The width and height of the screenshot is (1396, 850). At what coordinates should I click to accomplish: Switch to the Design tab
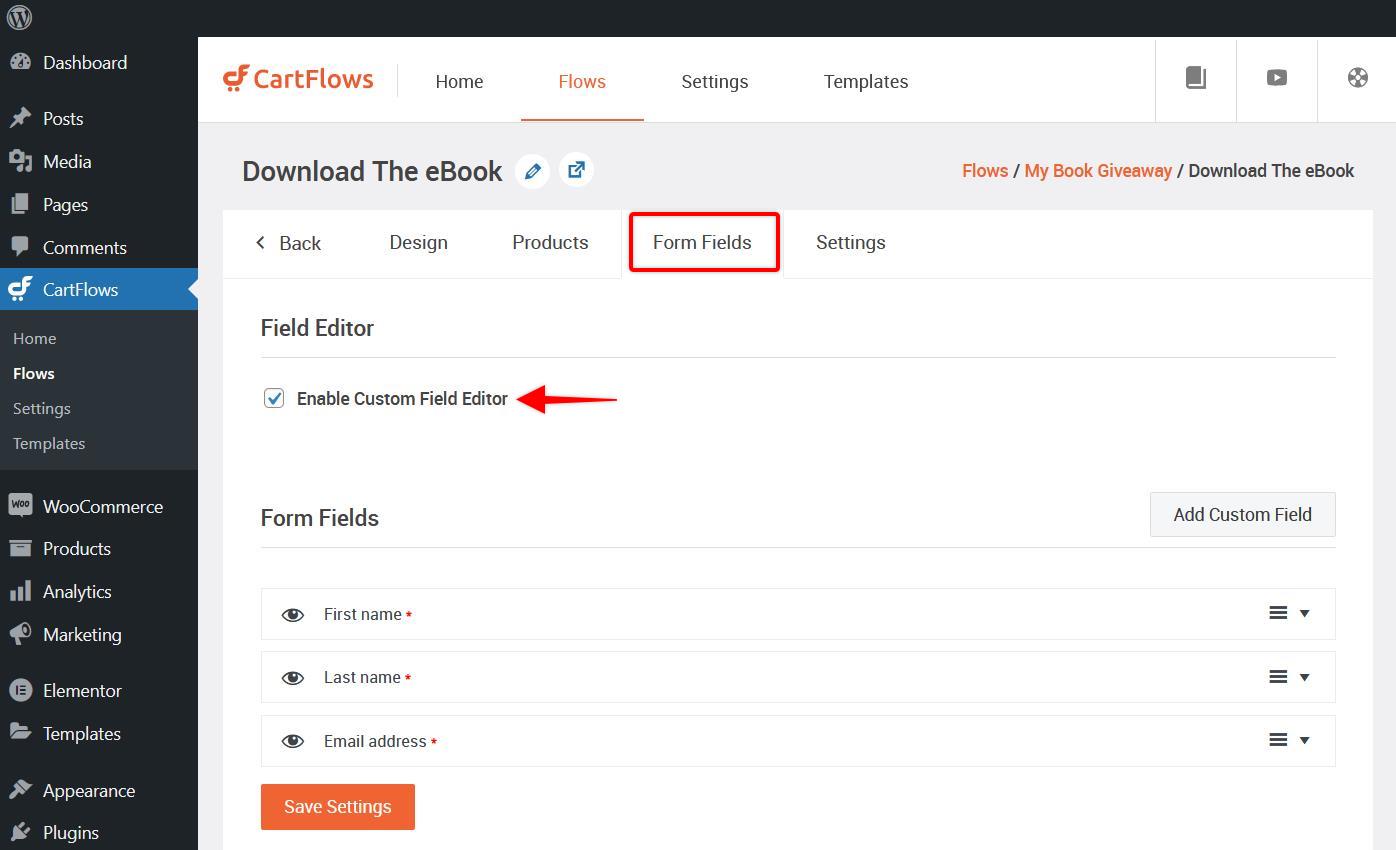pyautogui.click(x=418, y=242)
